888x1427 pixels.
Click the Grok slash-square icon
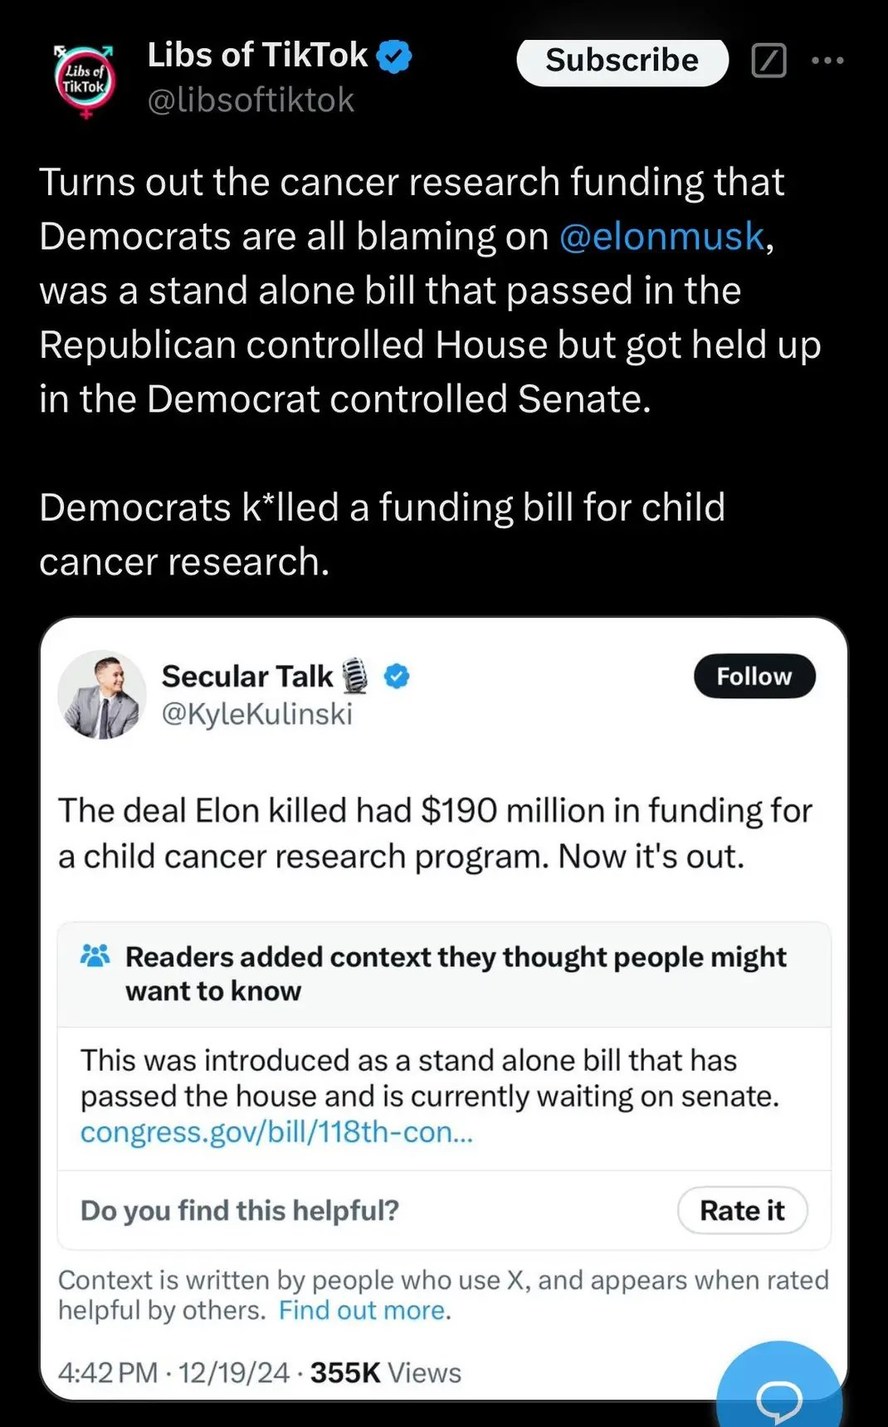click(x=768, y=62)
